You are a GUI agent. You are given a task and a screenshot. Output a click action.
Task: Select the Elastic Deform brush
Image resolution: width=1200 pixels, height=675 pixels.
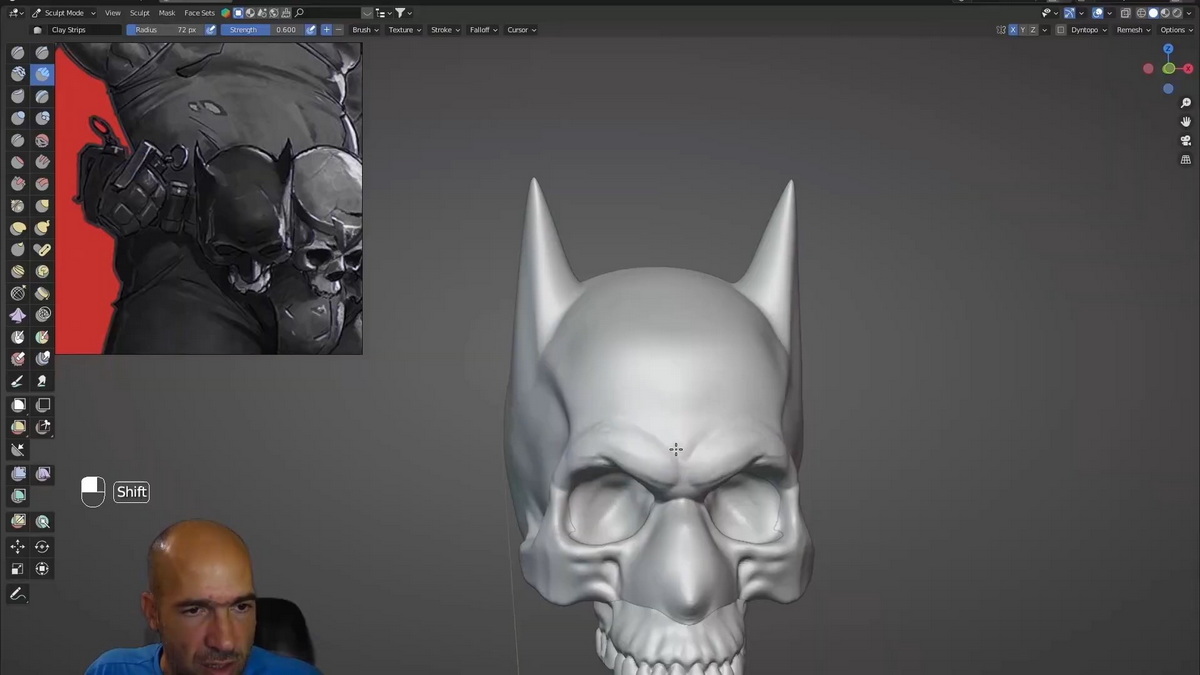[x=18, y=228]
